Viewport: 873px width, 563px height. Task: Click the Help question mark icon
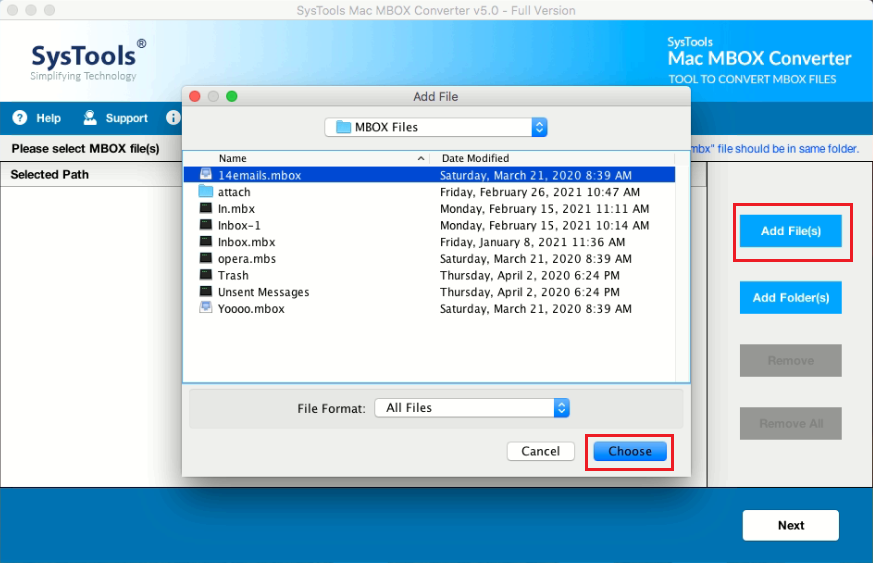click(19, 118)
